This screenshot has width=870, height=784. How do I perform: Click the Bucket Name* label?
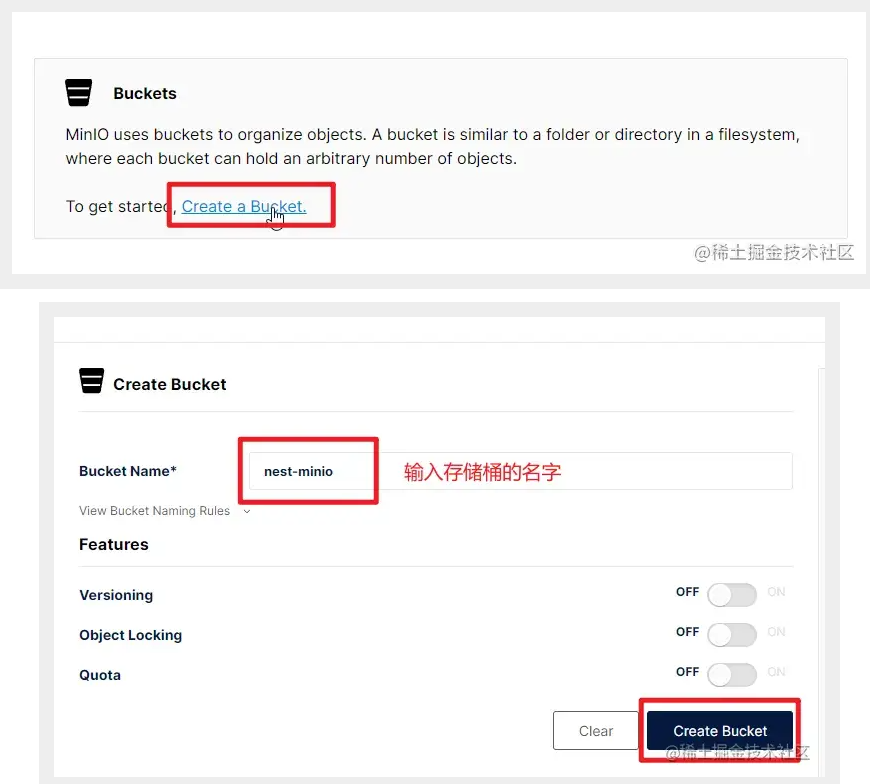[x=128, y=471]
